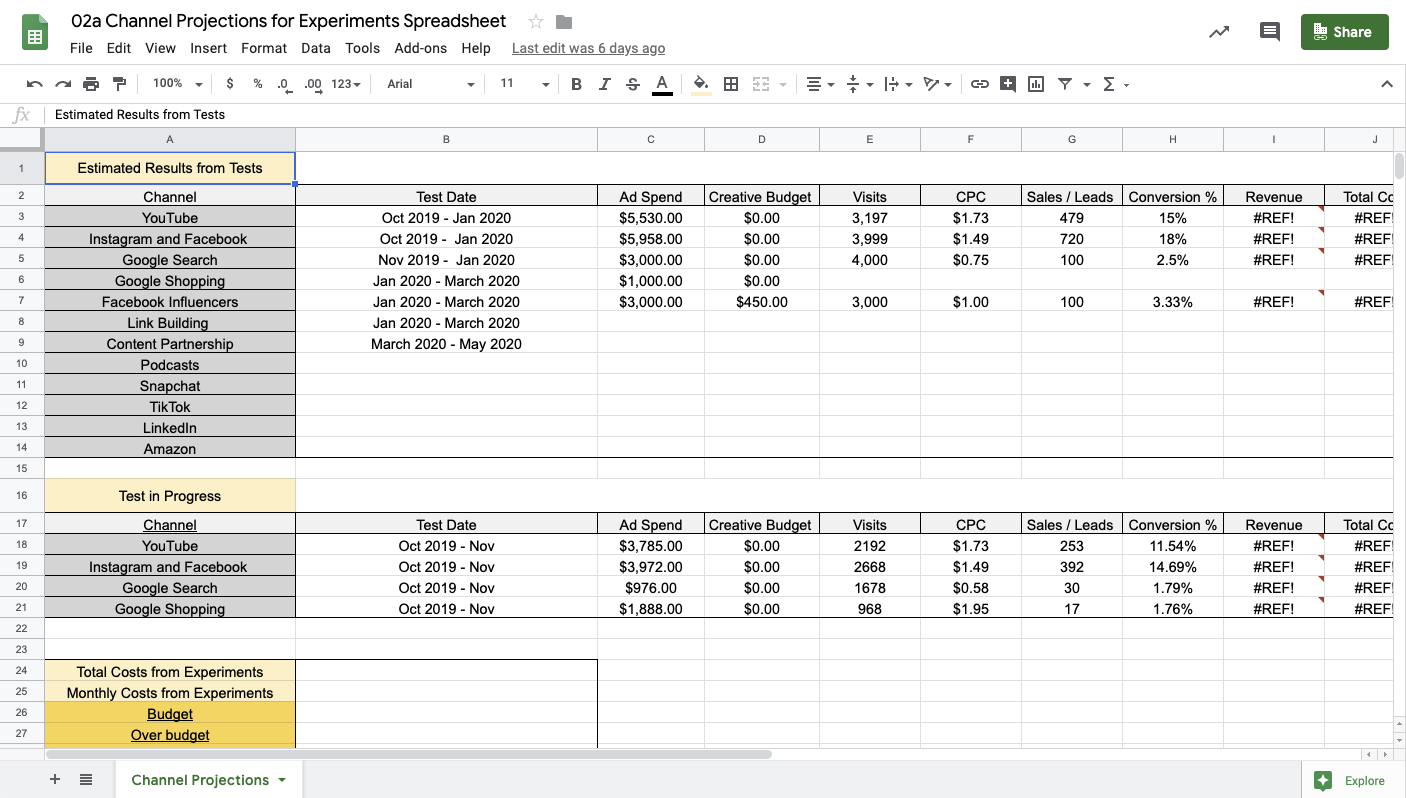Open the Data menu
This screenshot has width=1406, height=798.
315,48
